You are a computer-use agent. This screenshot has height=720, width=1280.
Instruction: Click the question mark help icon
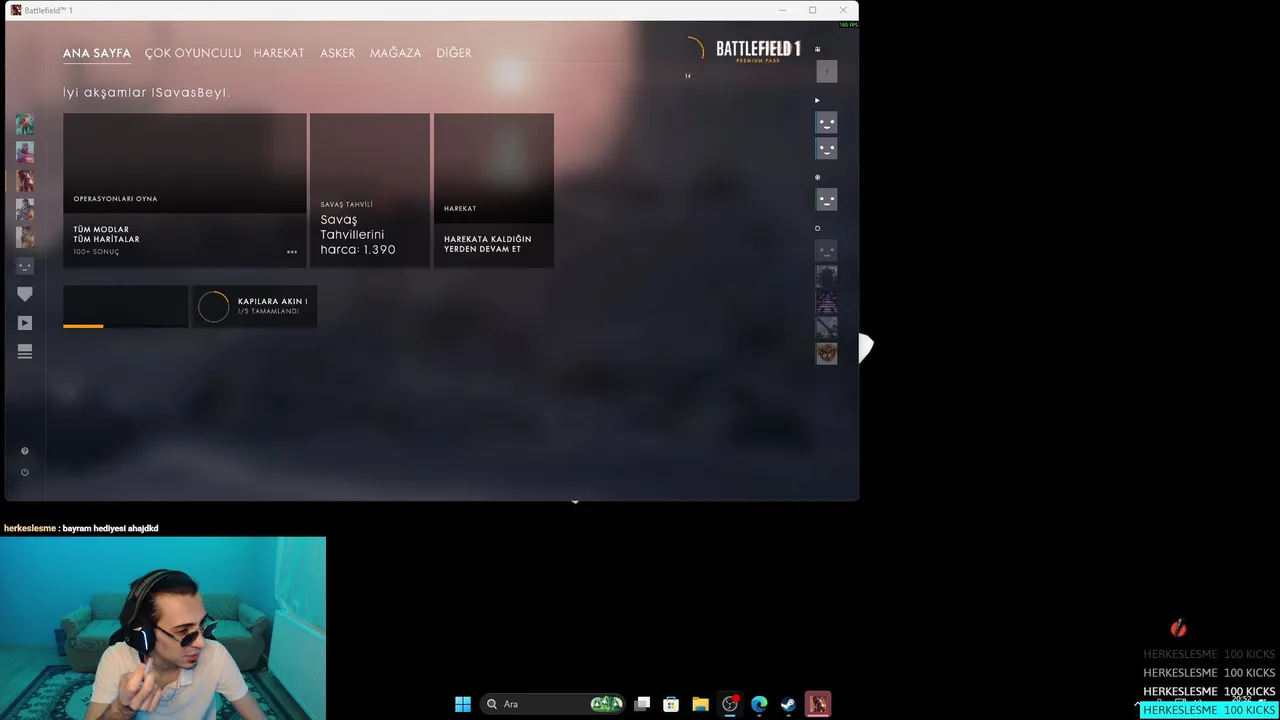(25, 451)
